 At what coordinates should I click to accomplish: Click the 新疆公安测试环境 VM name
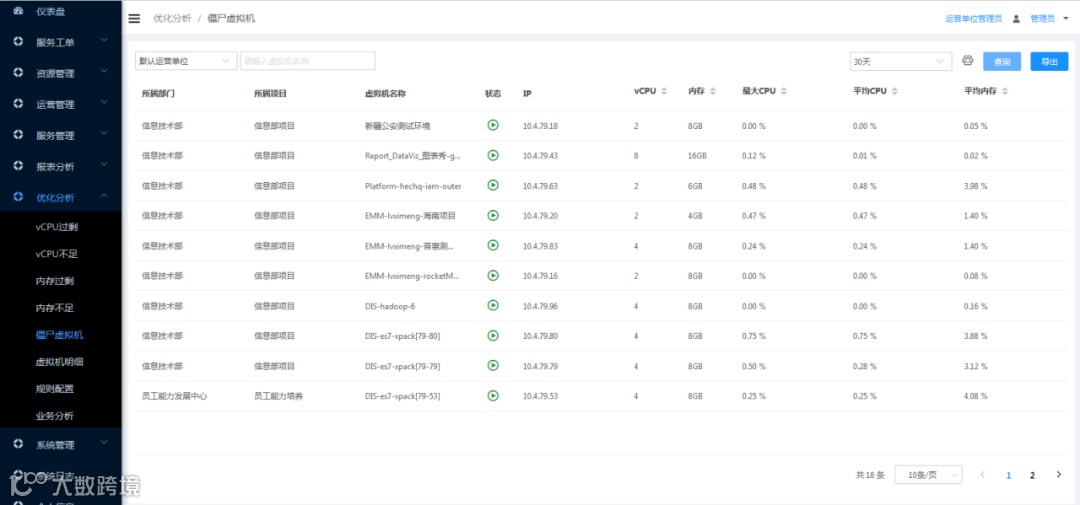(397, 126)
